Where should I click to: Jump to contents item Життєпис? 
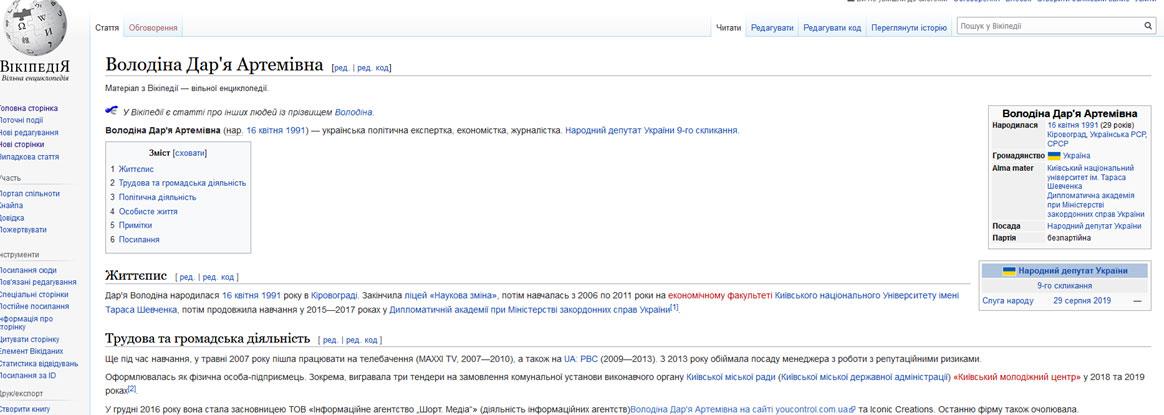pyautogui.click(x=136, y=169)
